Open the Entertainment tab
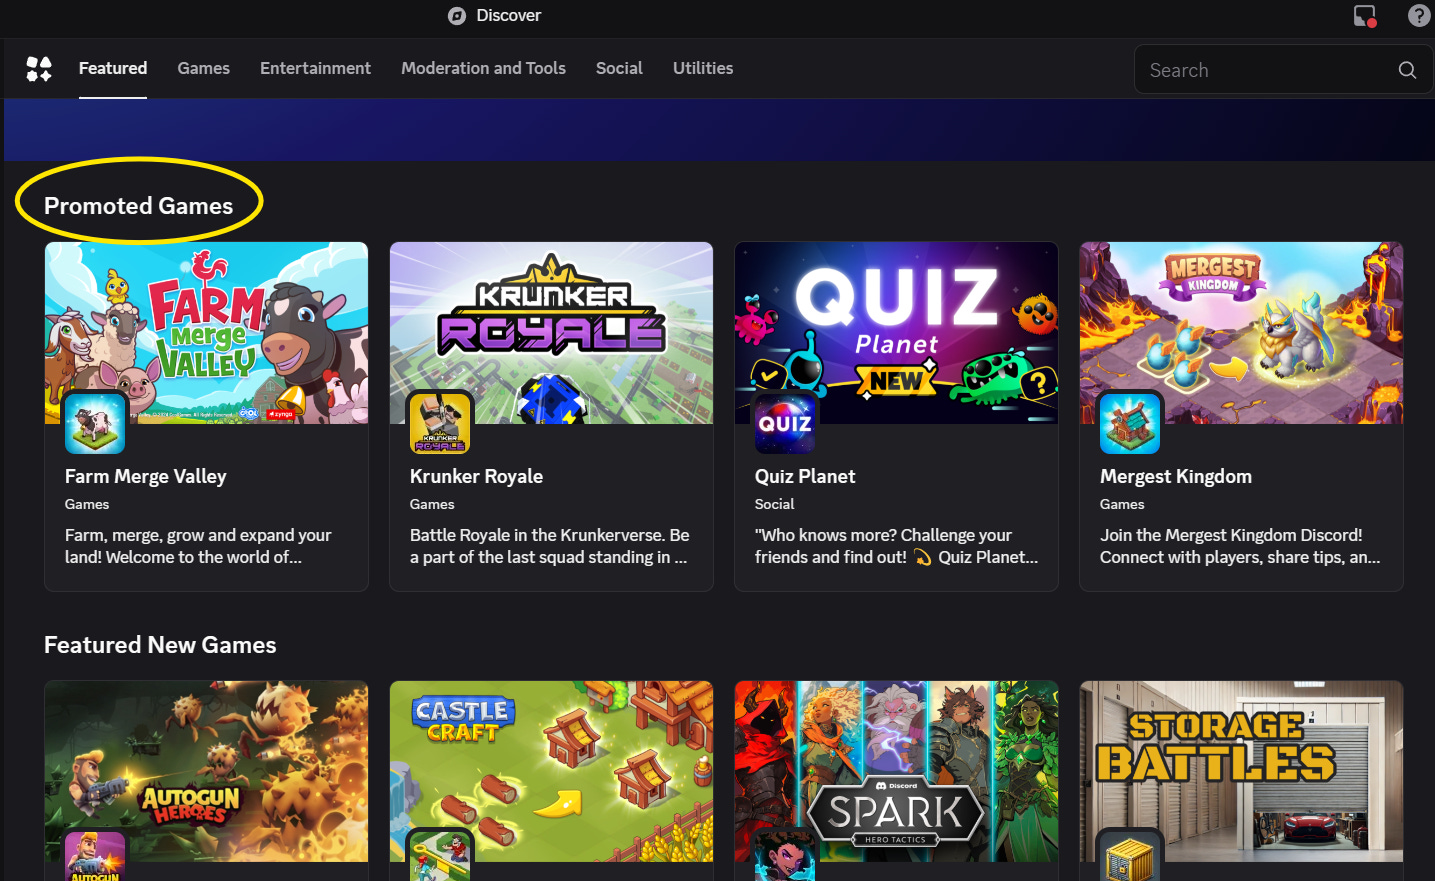Screen dimensions: 1435x881 click(315, 68)
